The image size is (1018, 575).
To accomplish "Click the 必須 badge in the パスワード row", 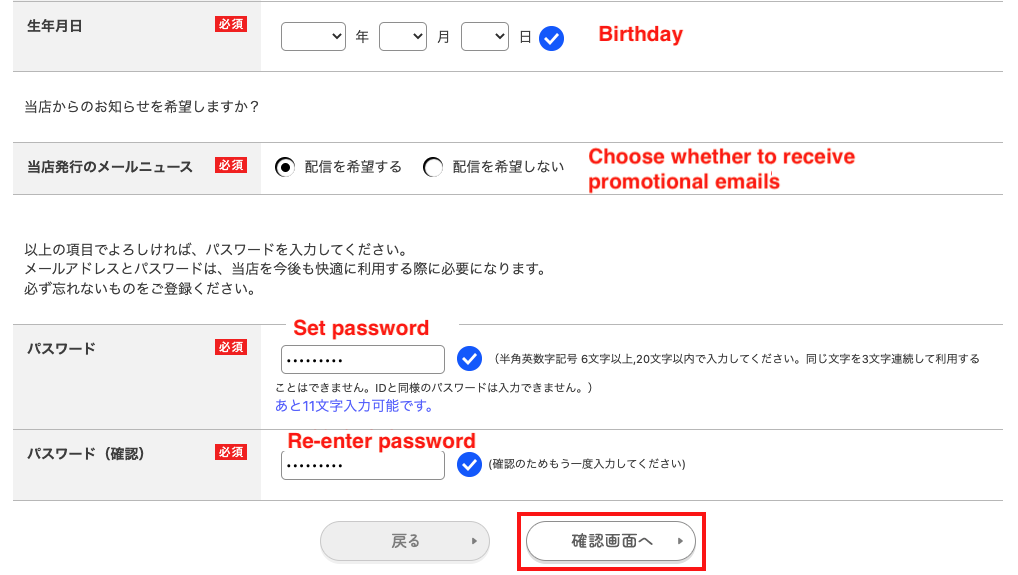I will coord(230,348).
